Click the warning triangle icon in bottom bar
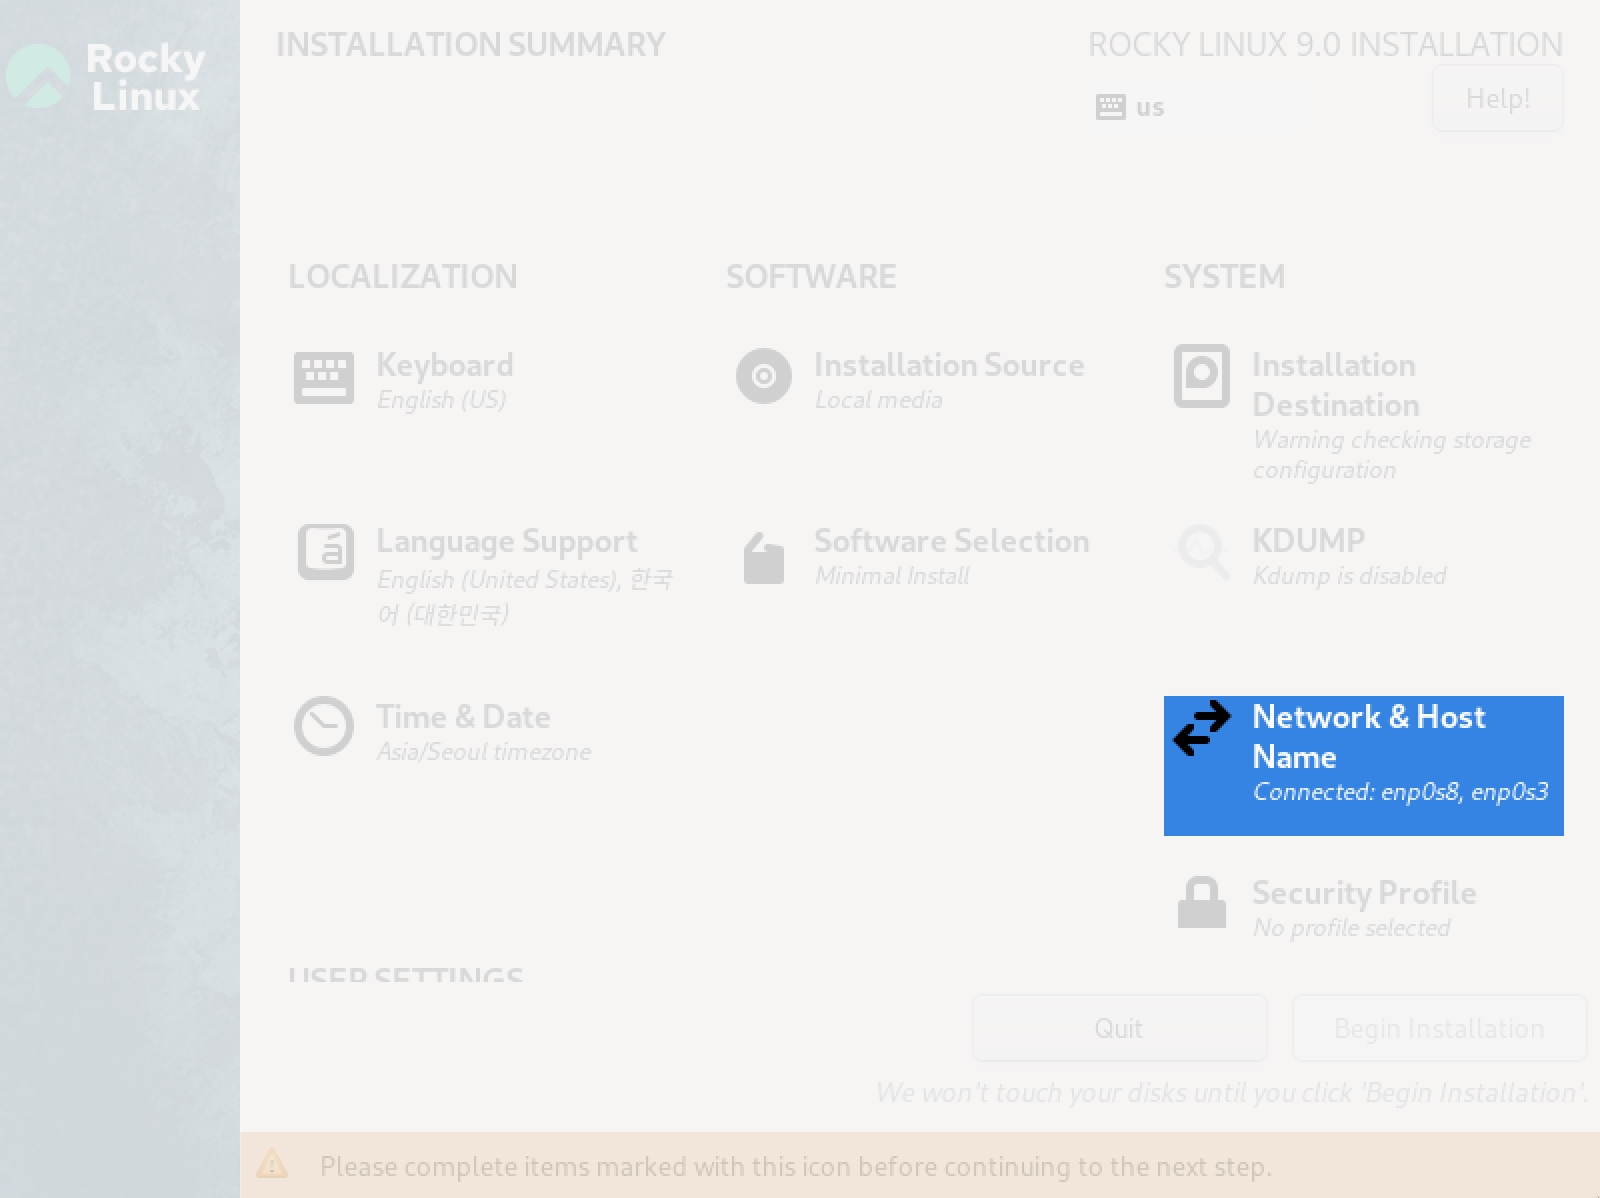The image size is (1600, 1198). pyautogui.click(x=272, y=1164)
